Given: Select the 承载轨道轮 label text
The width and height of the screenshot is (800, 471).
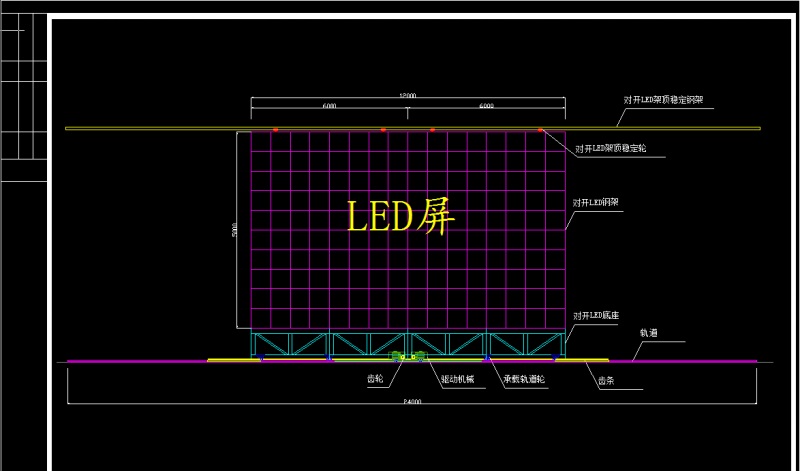Looking at the screenshot, I should [524, 380].
